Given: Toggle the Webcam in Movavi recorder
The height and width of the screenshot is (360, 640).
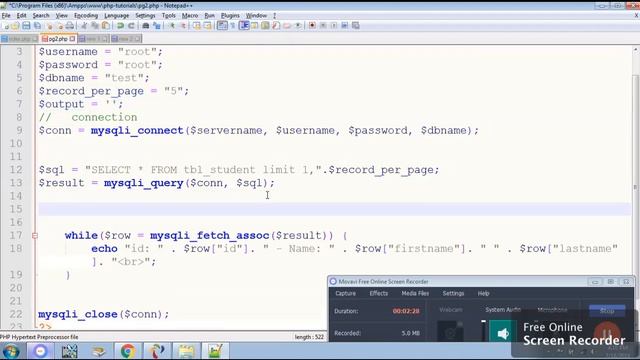Looking at the screenshot, I should [450, 331].
